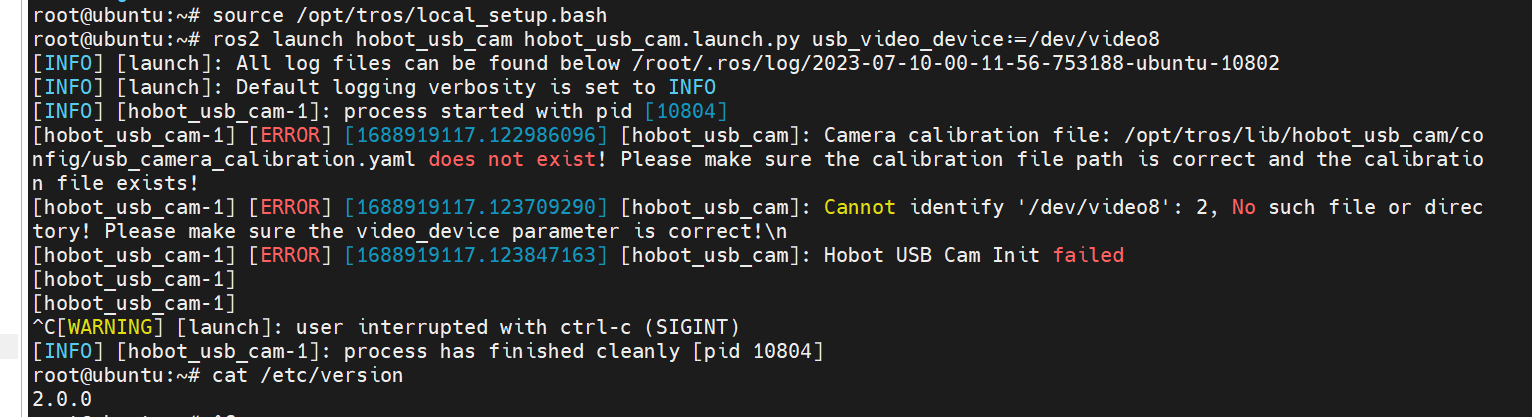This screenshot has width=1532, height=417.
Task: Click the timestamp 1688919117.123847163
Action: pos(476,256)
